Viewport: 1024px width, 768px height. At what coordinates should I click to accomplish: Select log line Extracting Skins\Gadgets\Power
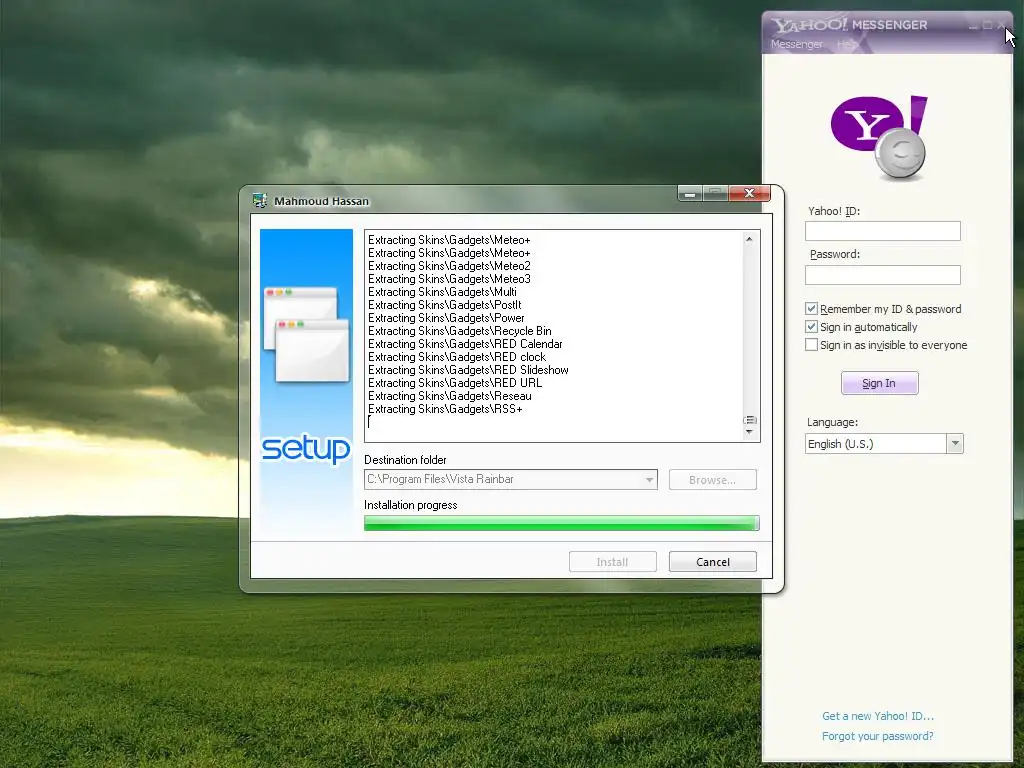446,318
